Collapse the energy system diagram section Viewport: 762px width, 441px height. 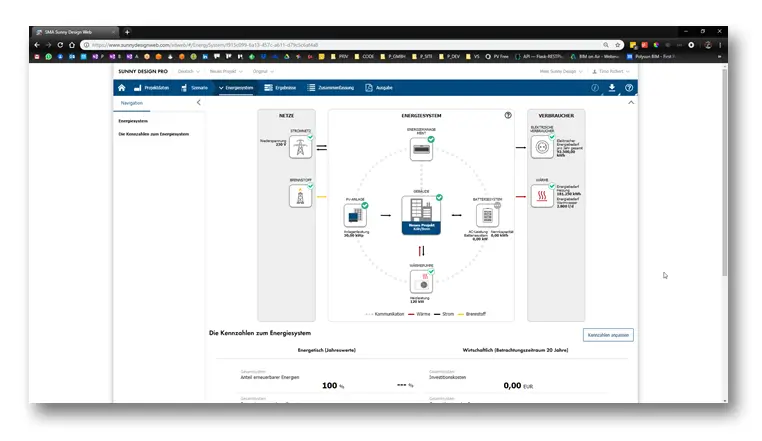(x=631, y=103)
